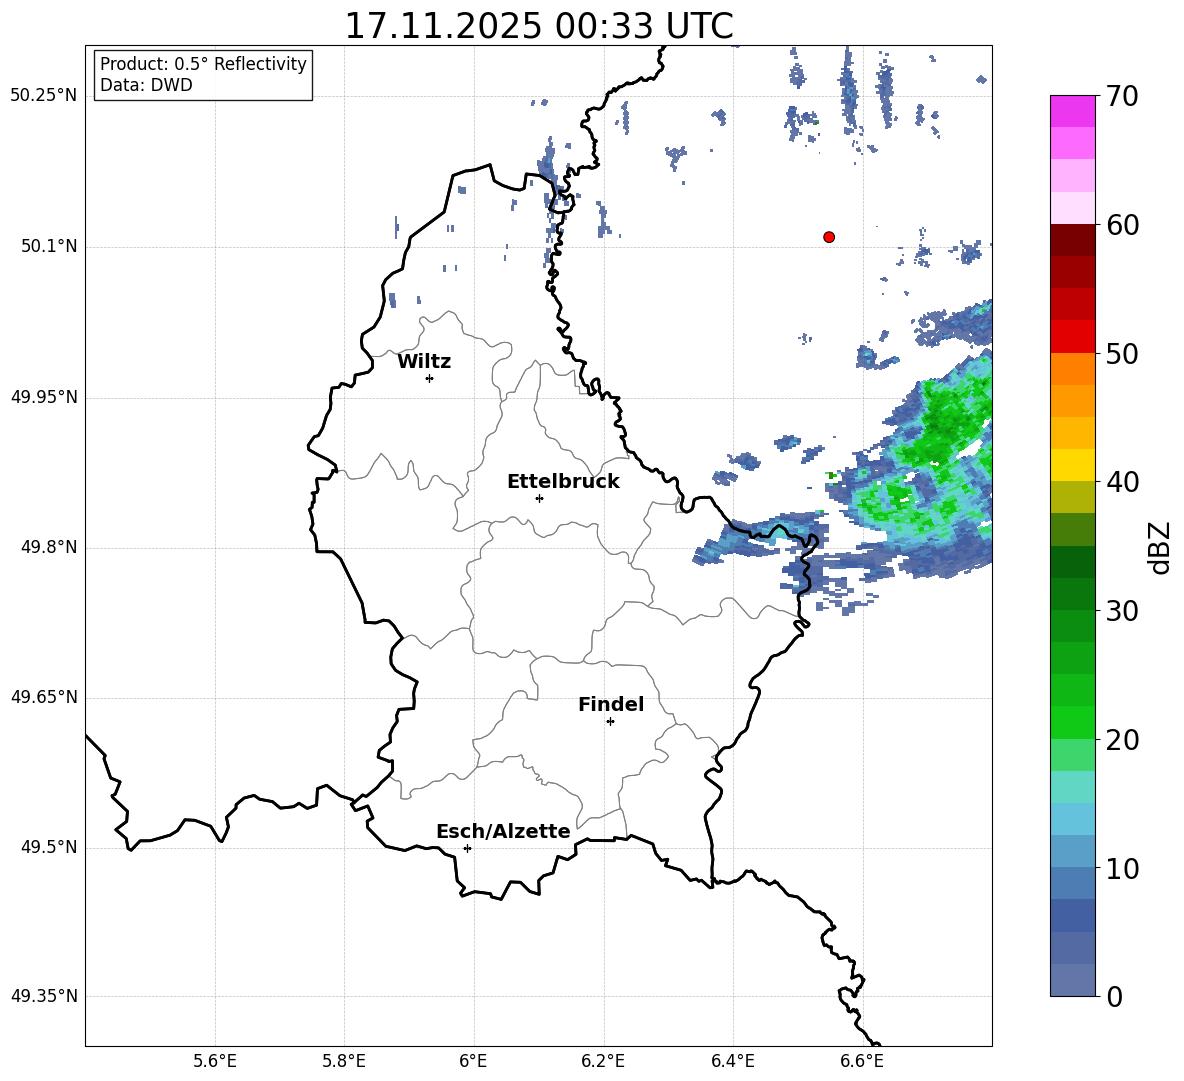1184x1081 pixels.
Task: Click the orange swatch just below 50
Action: tap(1072, 368)
